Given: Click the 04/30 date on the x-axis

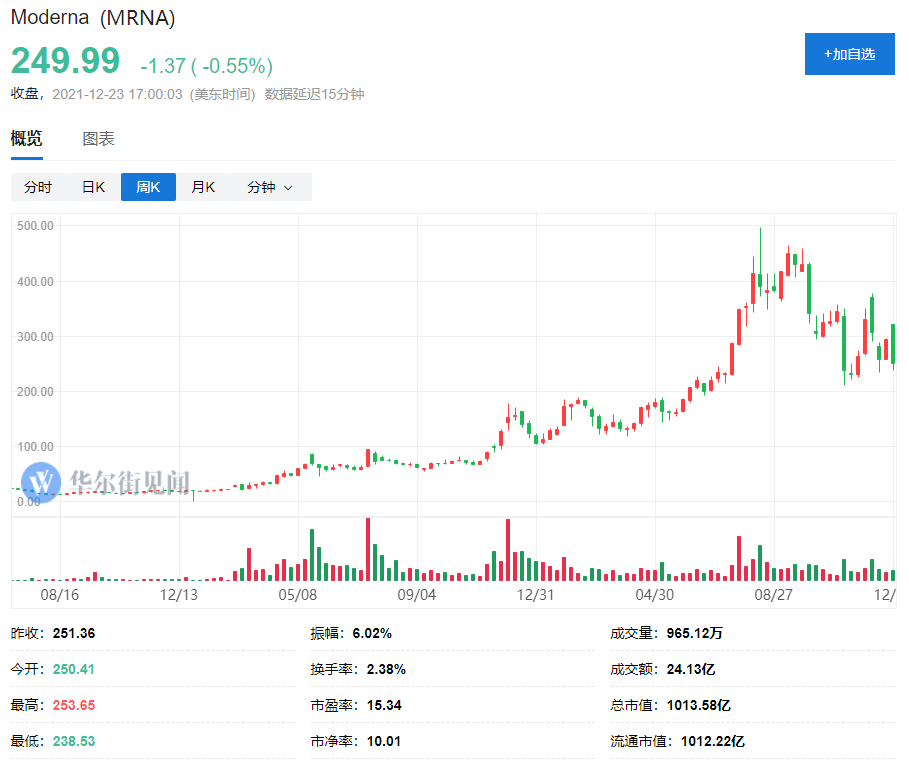Looking at the screenshot, I should [x=654, y=594].
